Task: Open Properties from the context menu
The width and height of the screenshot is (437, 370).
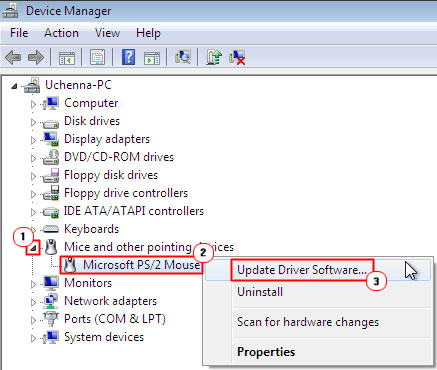Action: pyautogui.click(x=318, y=352)
